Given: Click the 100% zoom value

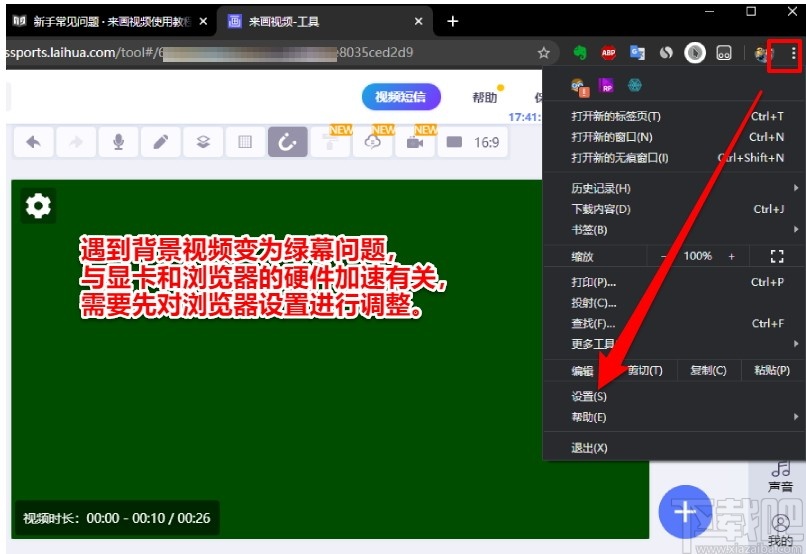Looking at the screenshot, I should pos(698,256).
